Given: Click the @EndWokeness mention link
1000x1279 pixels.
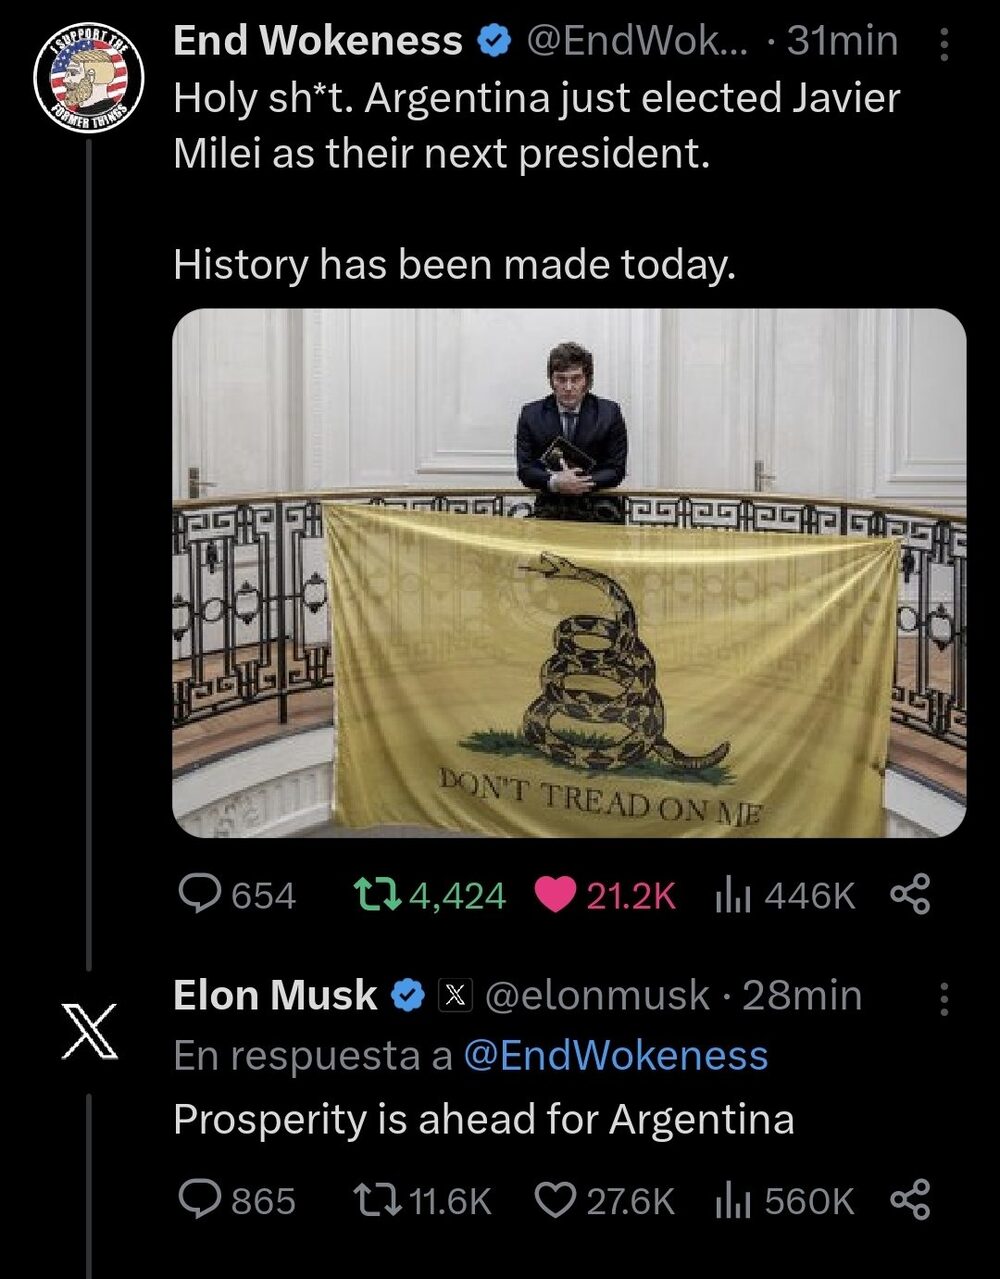Looking at the screenshot, I should point(615,1056).
